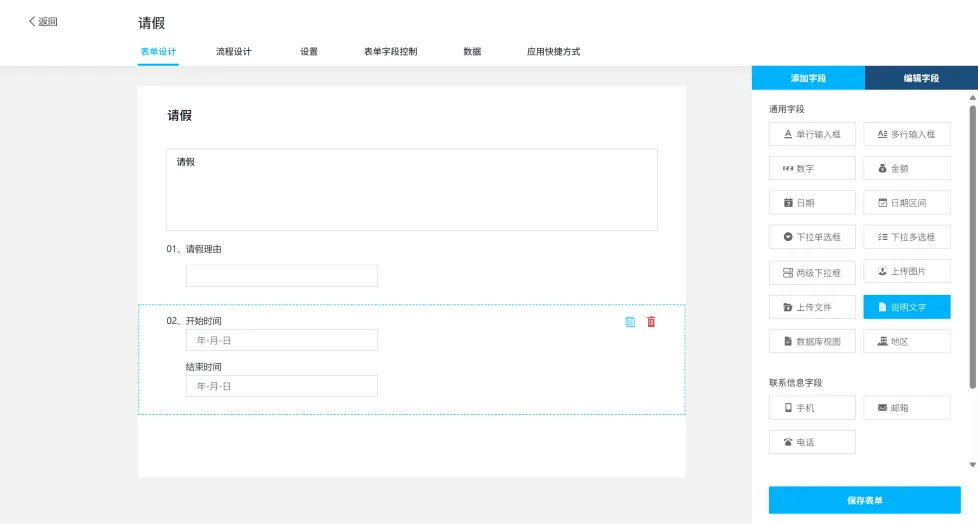Click the 请假理由 text input box
The width and height of the screenshot is (978, 524).
click(x=282, y=276)
